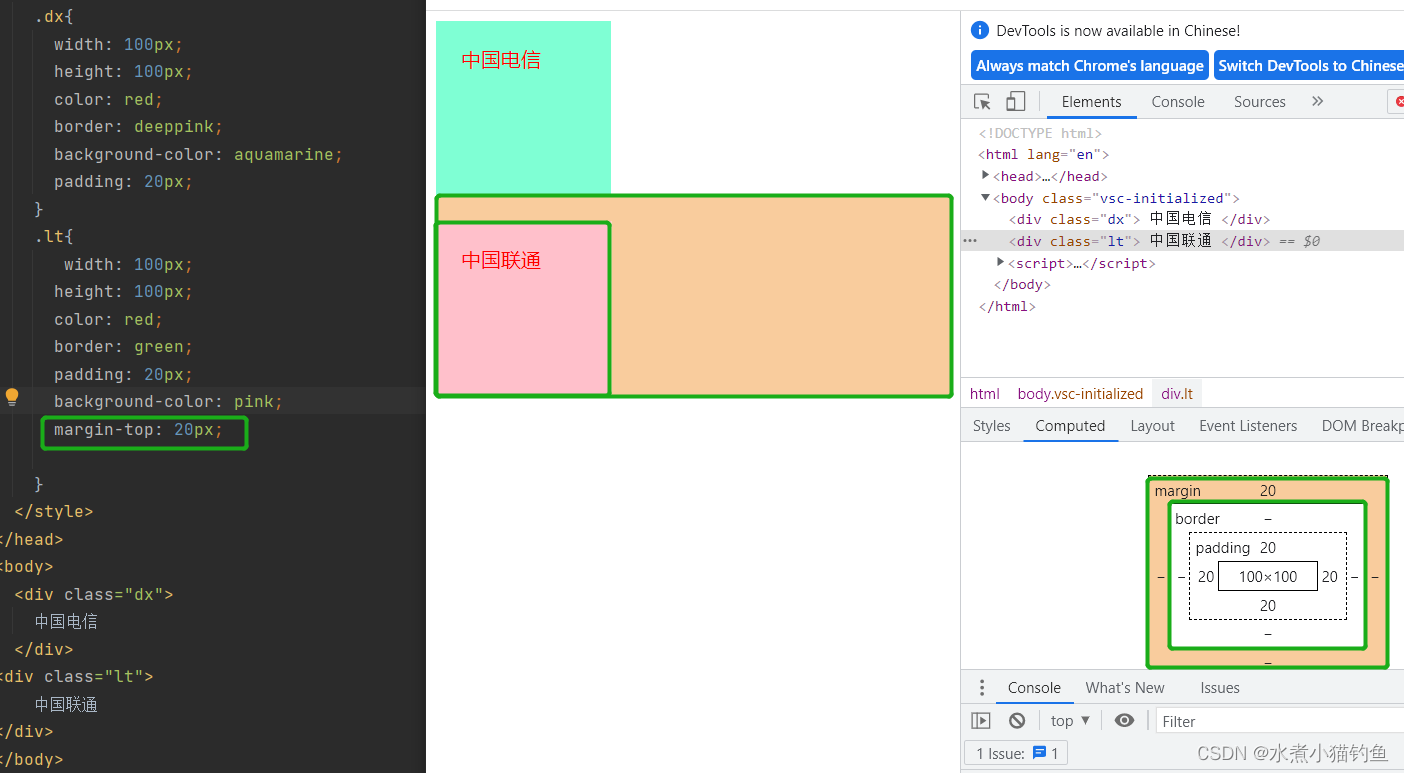1404x773 pixels.
Task: Show more DevTools tabs with the chevrons
Action: tap(1317, 101)
